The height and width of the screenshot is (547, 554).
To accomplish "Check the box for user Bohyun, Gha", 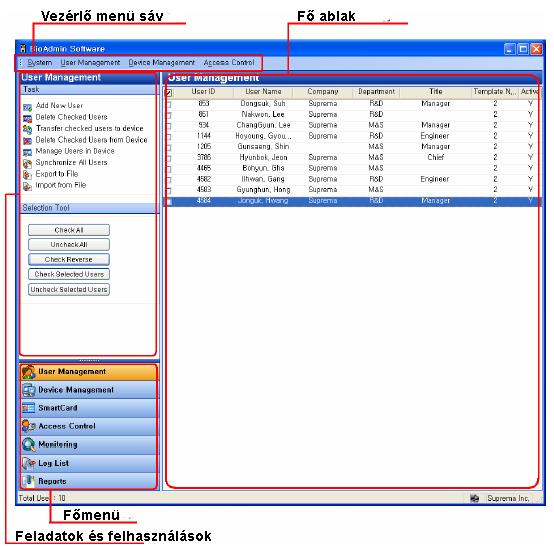I will [169, 169].
